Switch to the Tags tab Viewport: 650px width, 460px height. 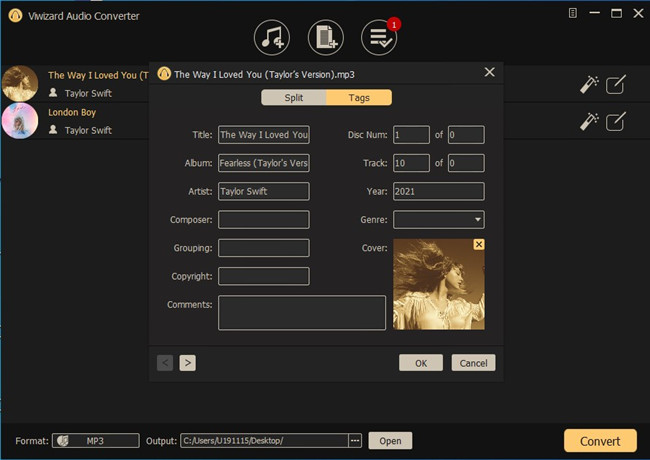point(359,97)
